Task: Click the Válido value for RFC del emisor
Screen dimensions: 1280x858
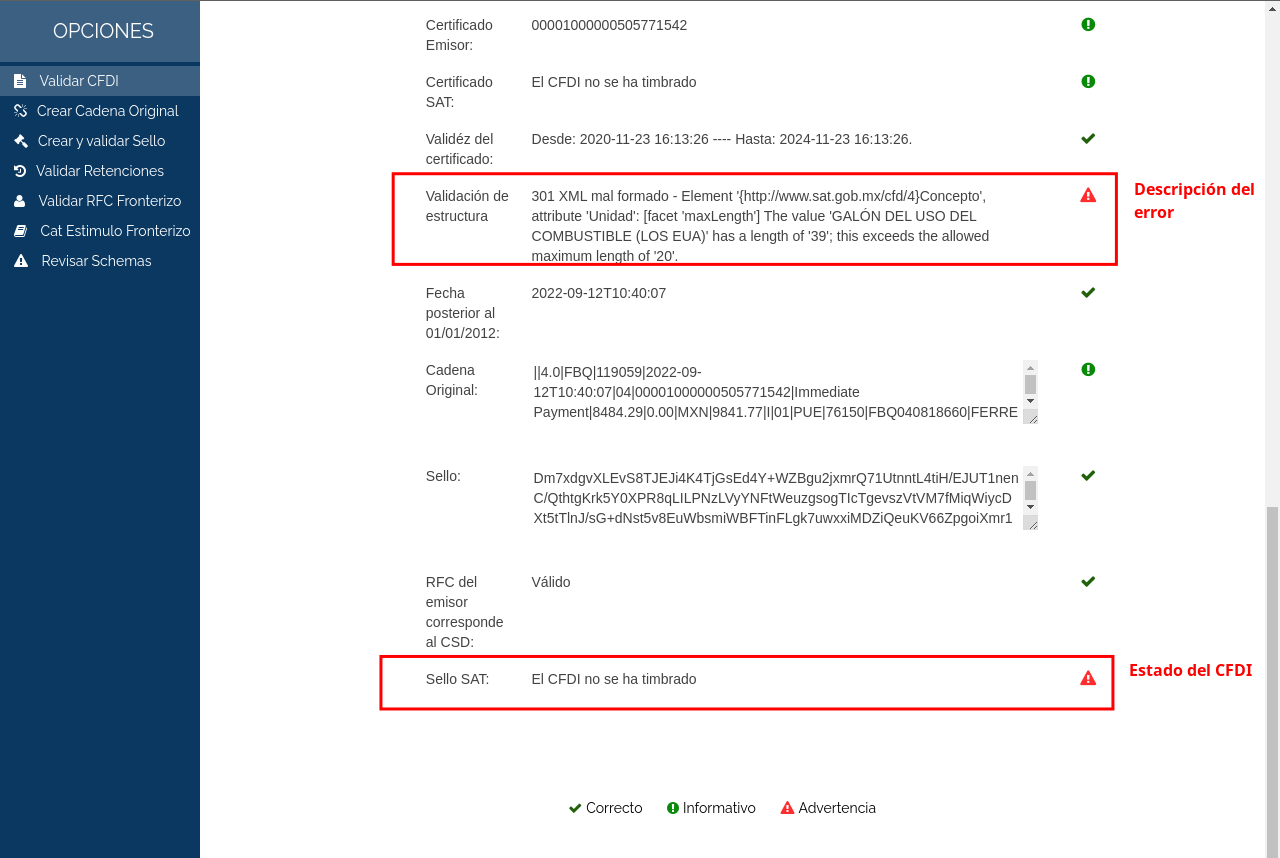Action: (551, 582)
